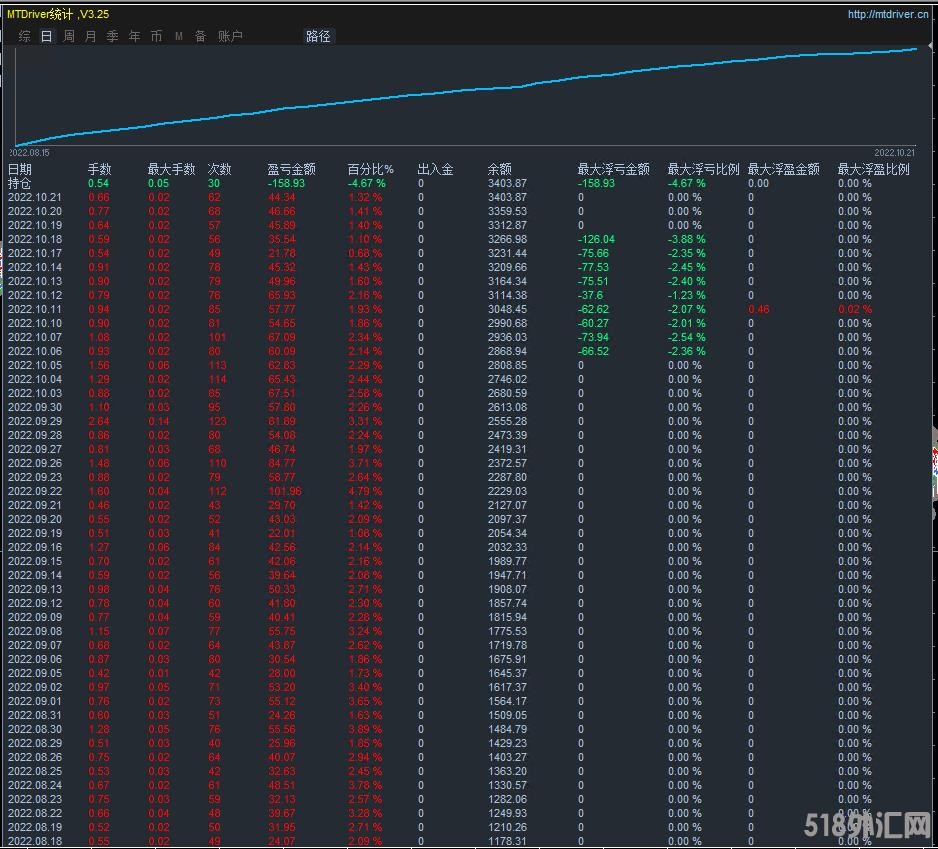Image resolution: width=938 pixels, height=849 pixels.
Task: Click the 余额 column header
Action: (x=499, y=169)
